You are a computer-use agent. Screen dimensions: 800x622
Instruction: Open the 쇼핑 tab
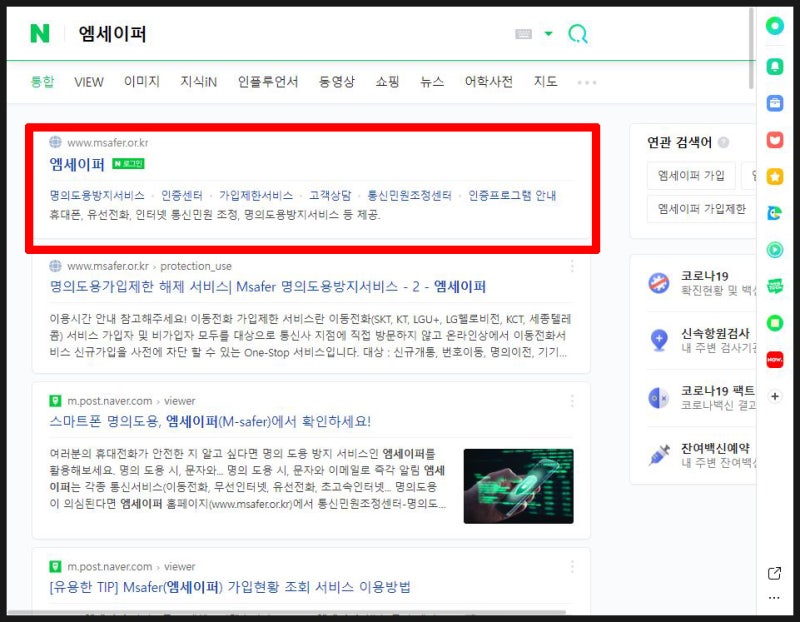387,82
